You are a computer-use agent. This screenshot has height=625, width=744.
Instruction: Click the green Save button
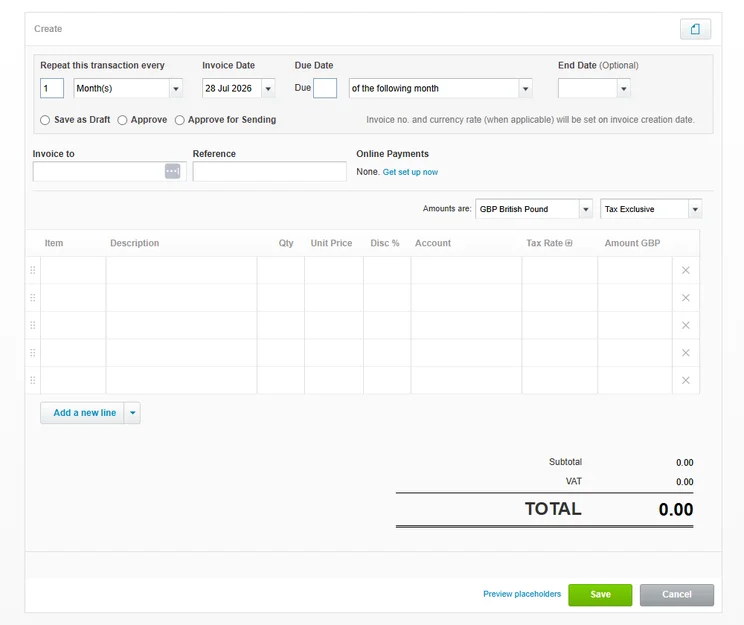(600, 595)
